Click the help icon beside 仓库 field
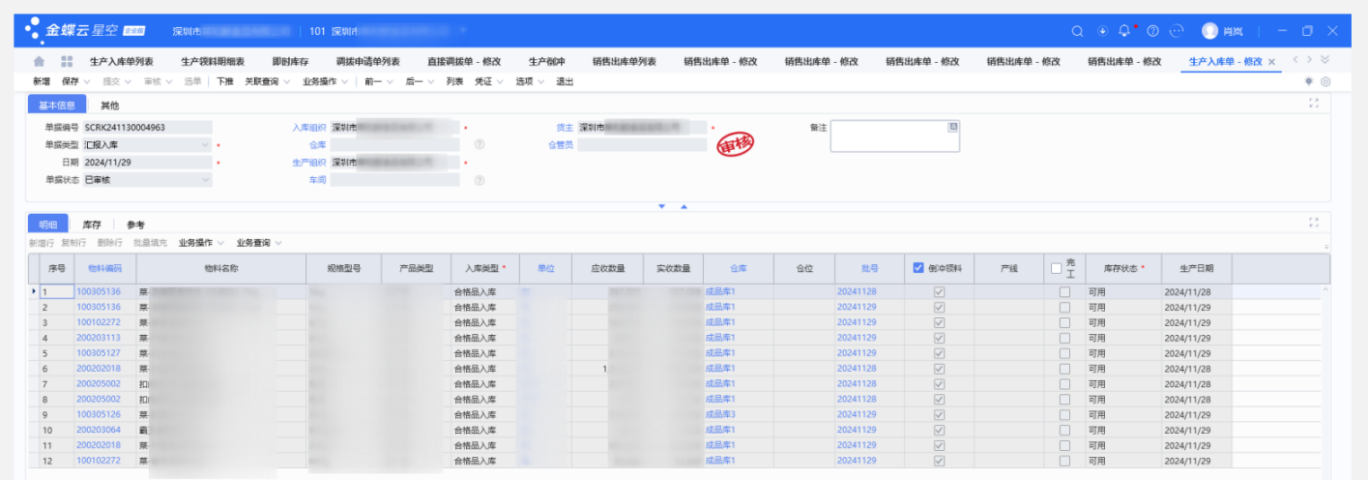Viewport: 1368px width, 481px height. coord(479,145)
